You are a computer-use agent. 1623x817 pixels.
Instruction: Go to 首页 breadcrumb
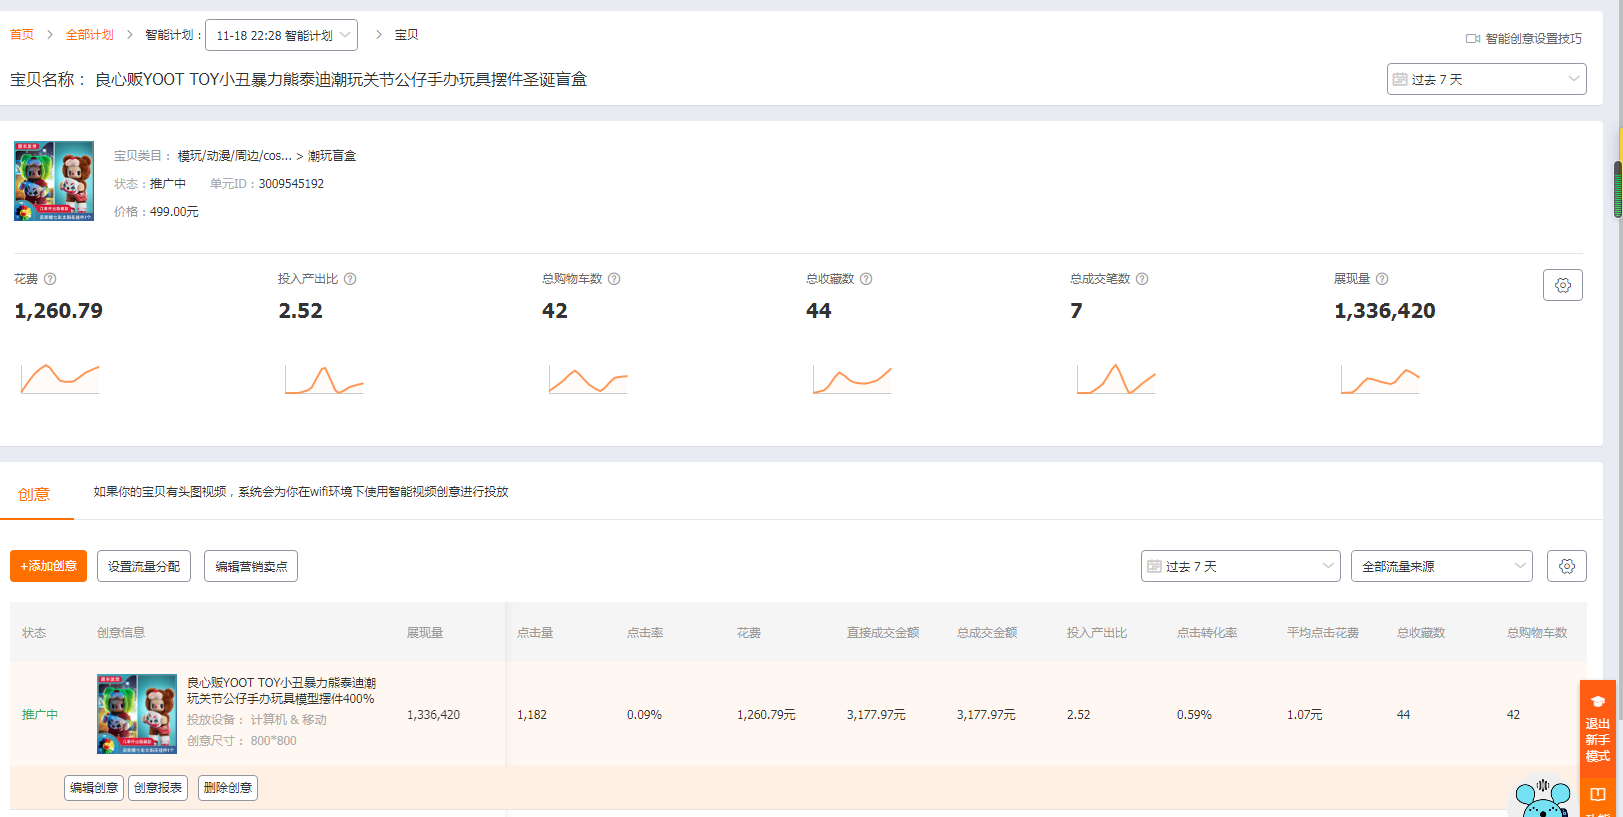[x=22, y=35]
